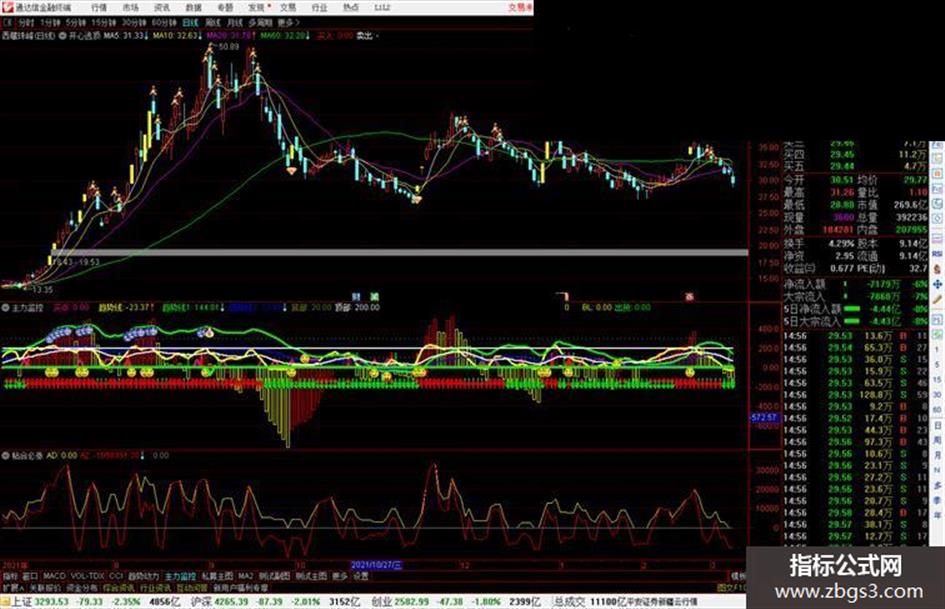The width and height of the screenshot is (945, 609).
Task: Select the CCI indicator tab
Action: (x=116, y=576)
